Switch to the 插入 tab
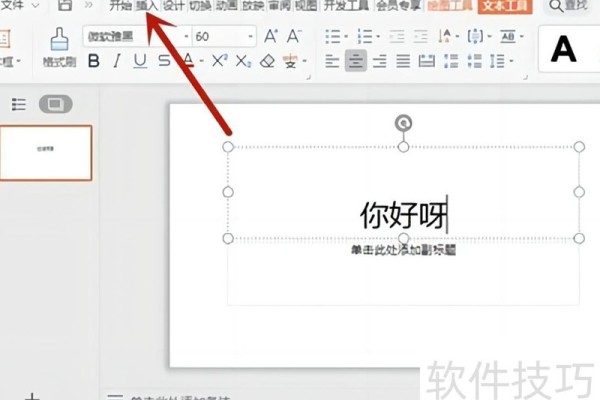This screenshot has height=400, width=600. click(147, 5)
